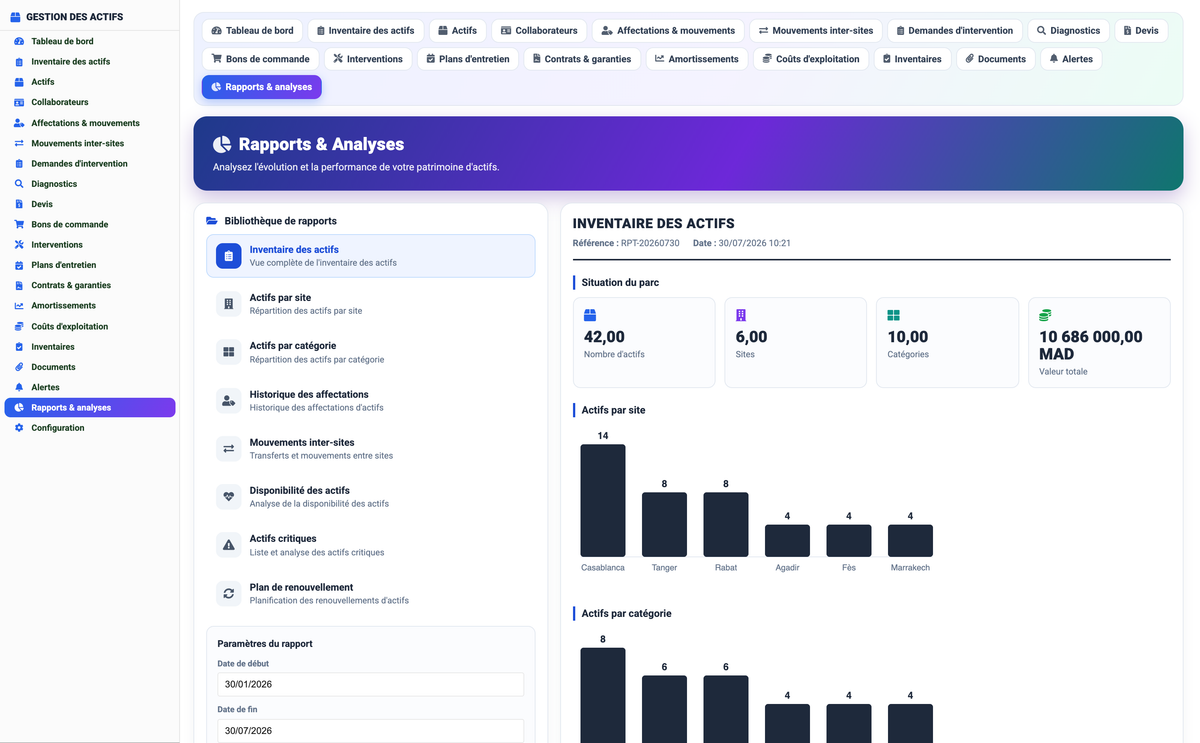Click the Date de début field

point(371,684)
